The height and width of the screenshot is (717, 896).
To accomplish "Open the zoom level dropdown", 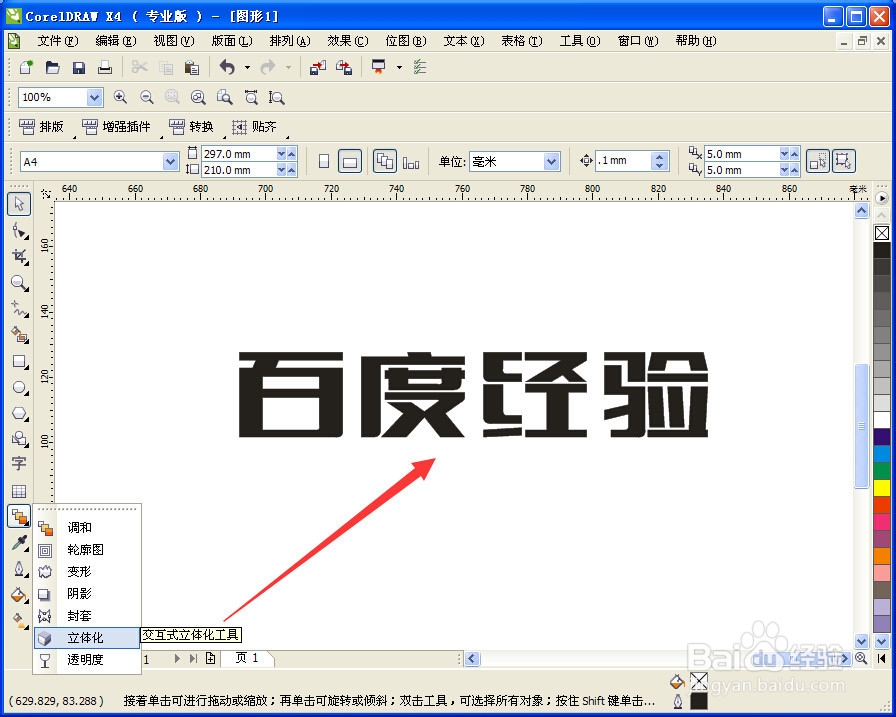I will [x=94, y=98].
